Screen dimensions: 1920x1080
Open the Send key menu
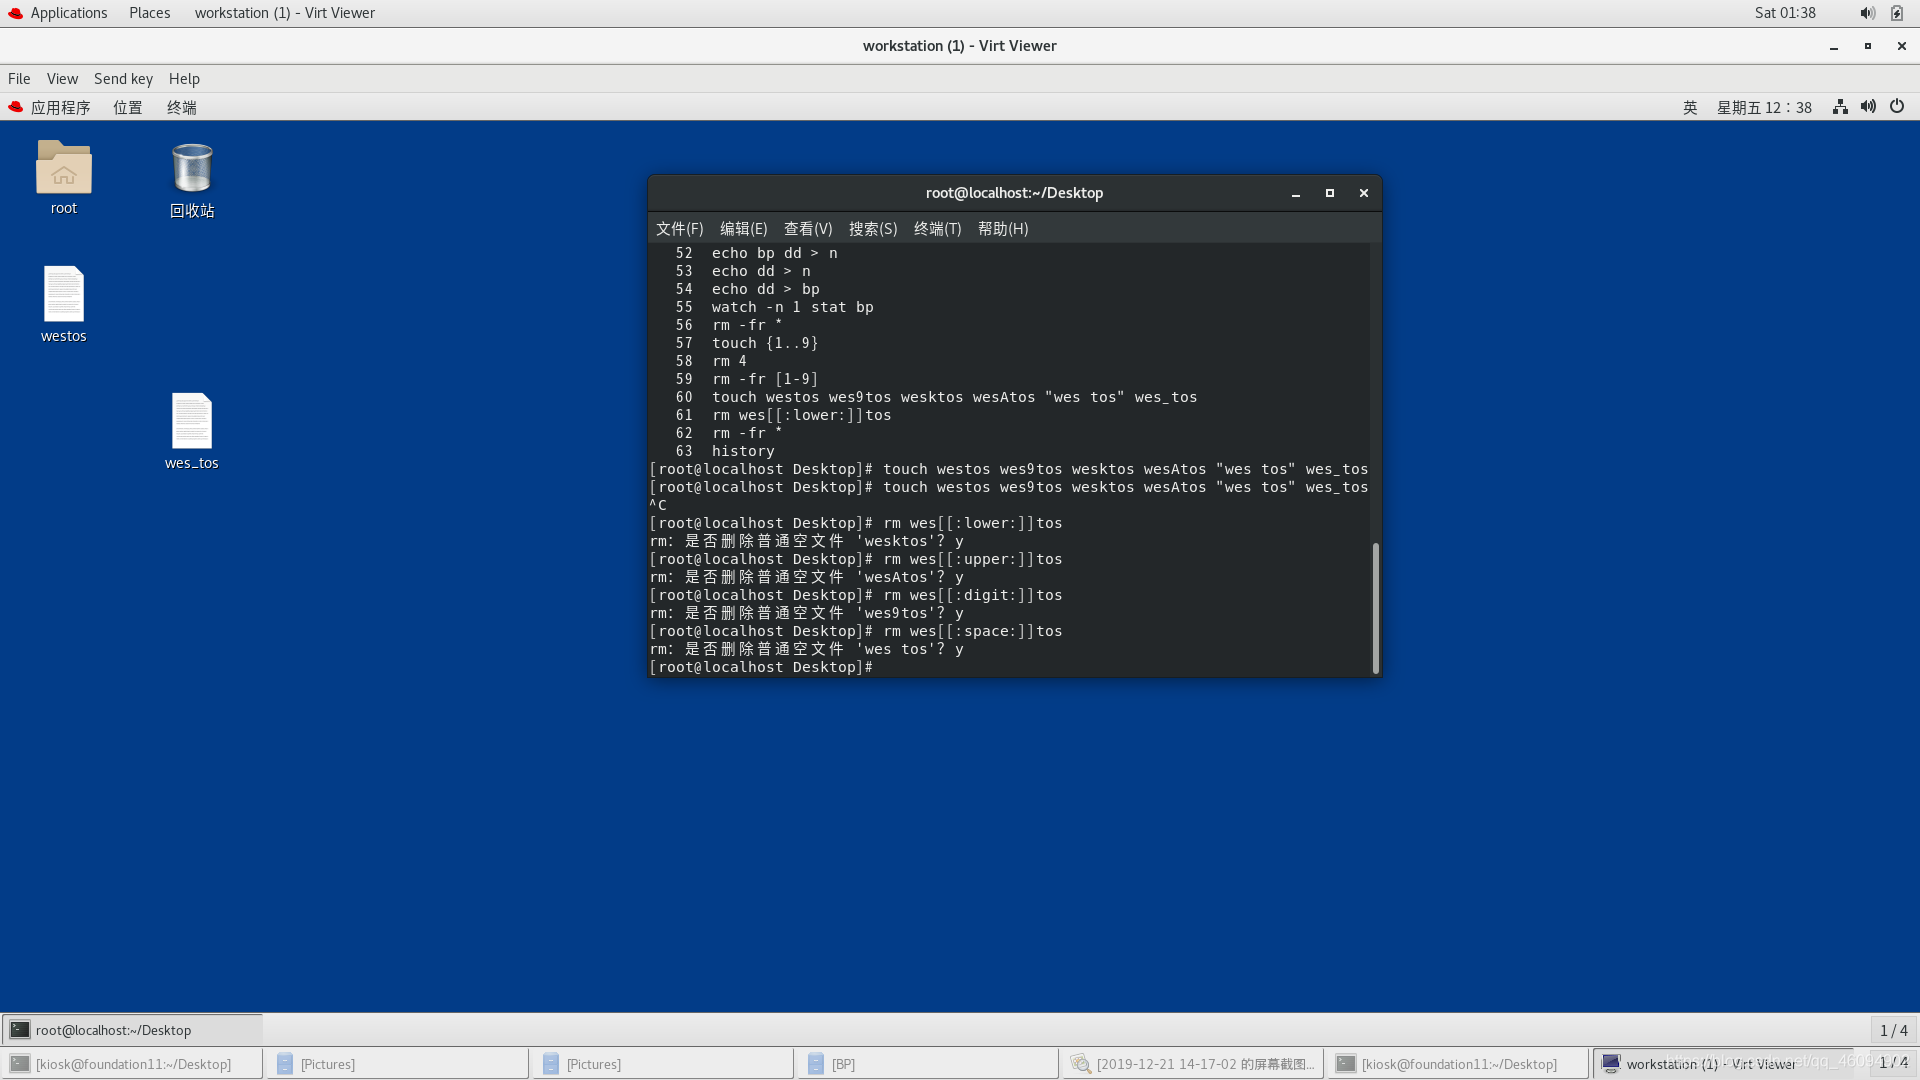[123, 78]
